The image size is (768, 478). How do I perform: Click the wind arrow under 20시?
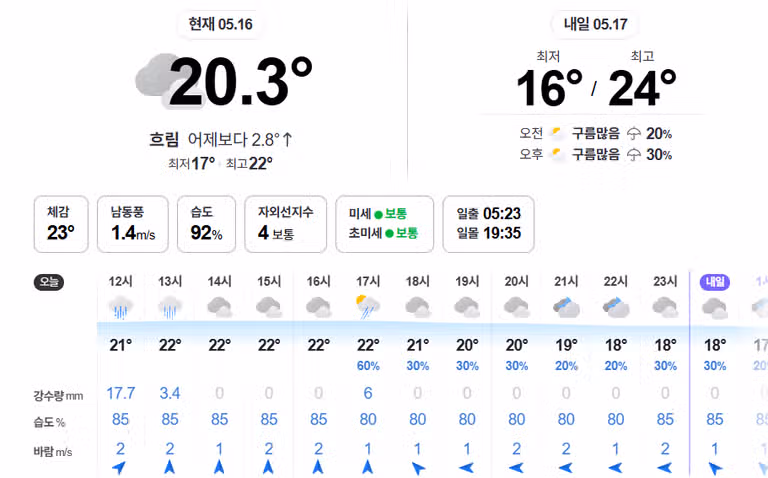tap(516, 468)
